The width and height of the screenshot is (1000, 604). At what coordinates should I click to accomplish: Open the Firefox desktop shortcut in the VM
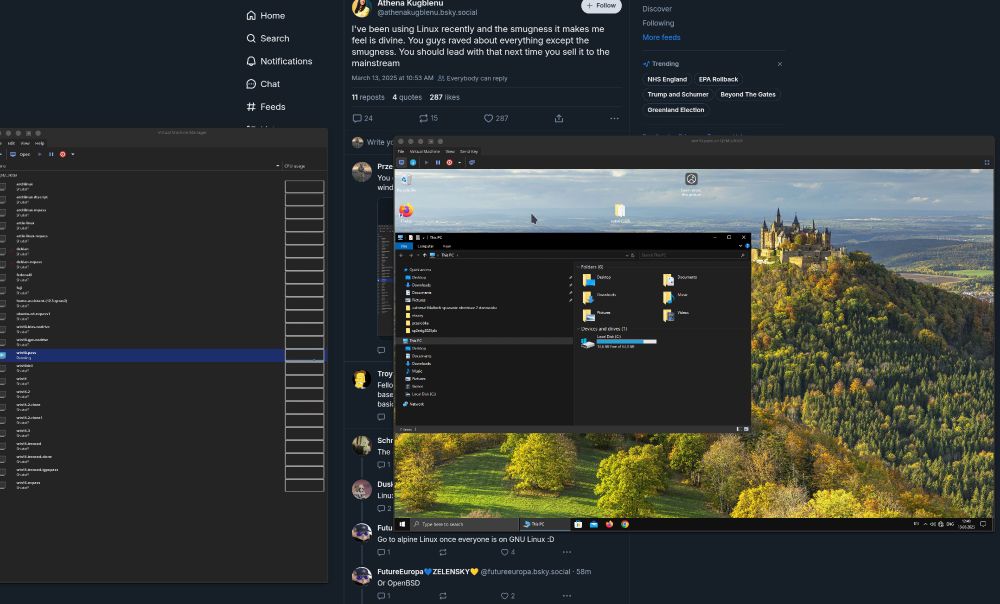406,212
